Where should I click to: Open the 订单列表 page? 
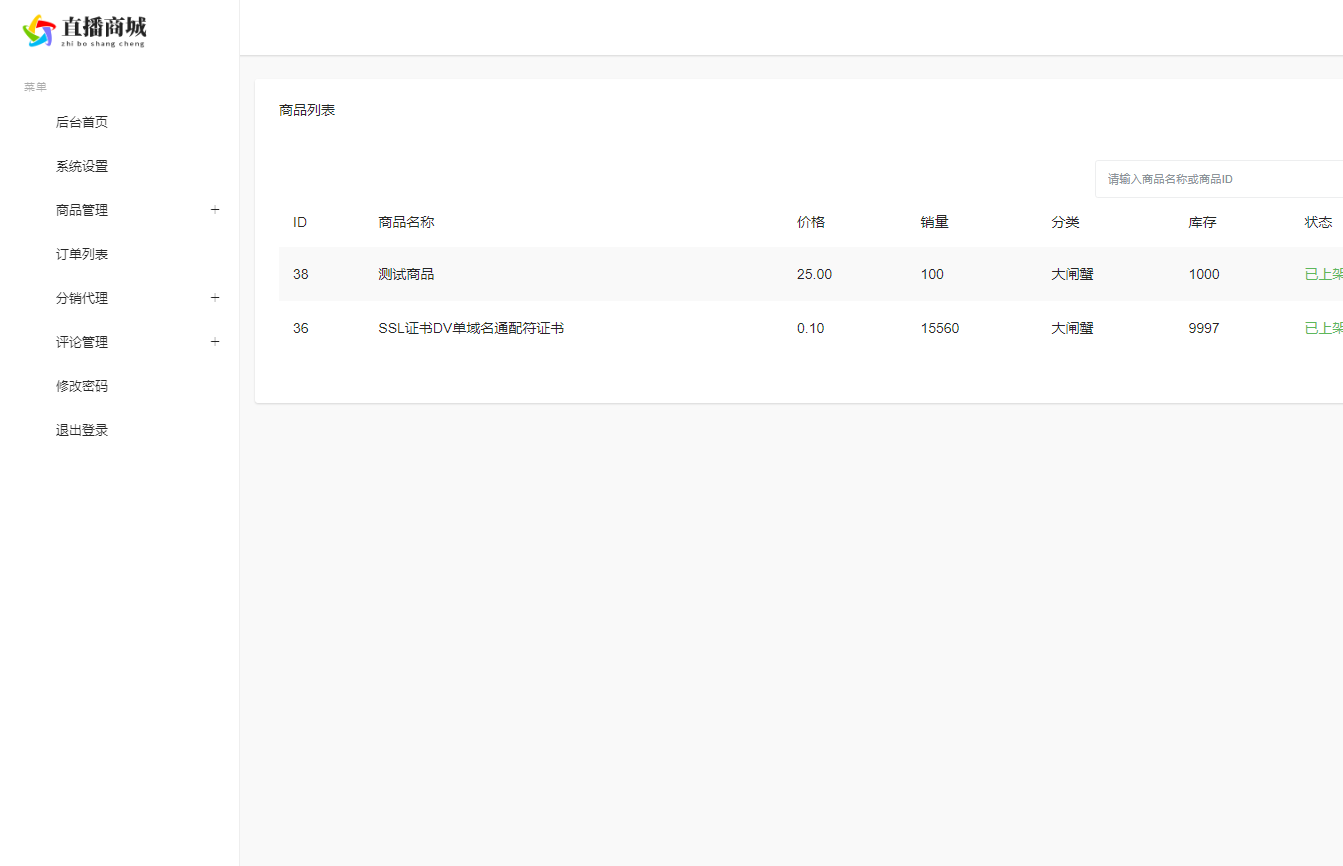click(x=82, y=254)
